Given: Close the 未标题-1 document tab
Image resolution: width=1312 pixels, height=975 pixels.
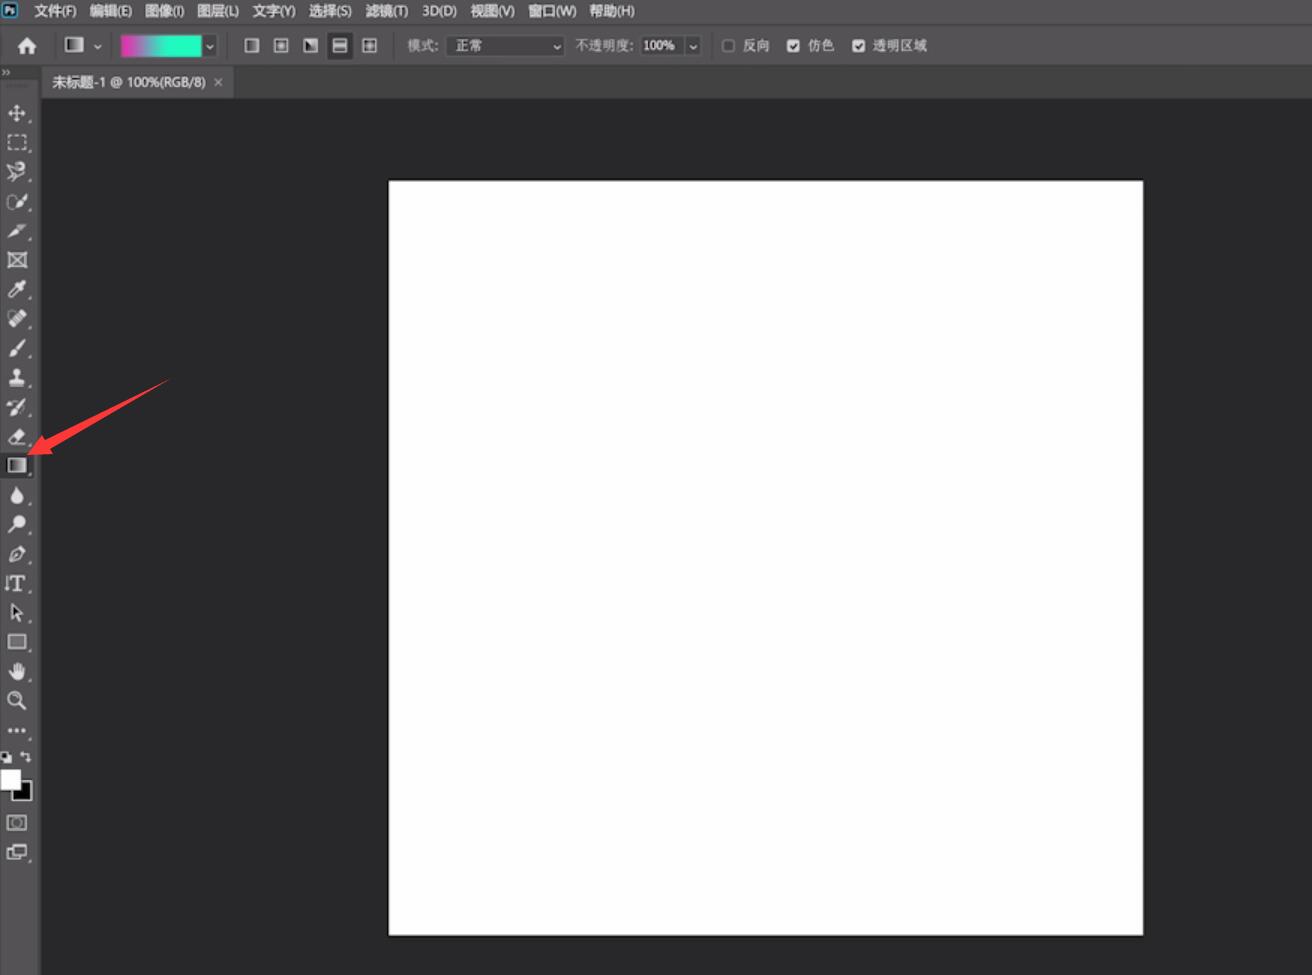Looking at the screenshot, I should 218,82.
